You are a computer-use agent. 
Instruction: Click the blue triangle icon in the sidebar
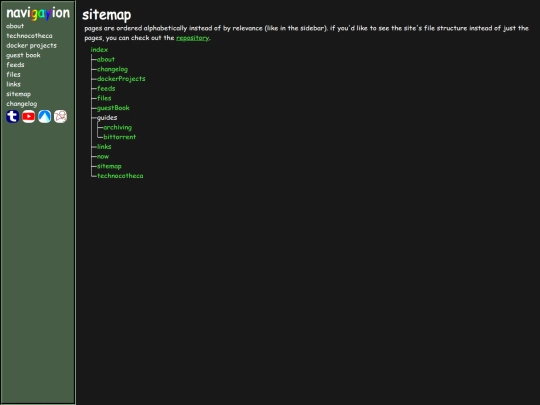pos(44,116)
